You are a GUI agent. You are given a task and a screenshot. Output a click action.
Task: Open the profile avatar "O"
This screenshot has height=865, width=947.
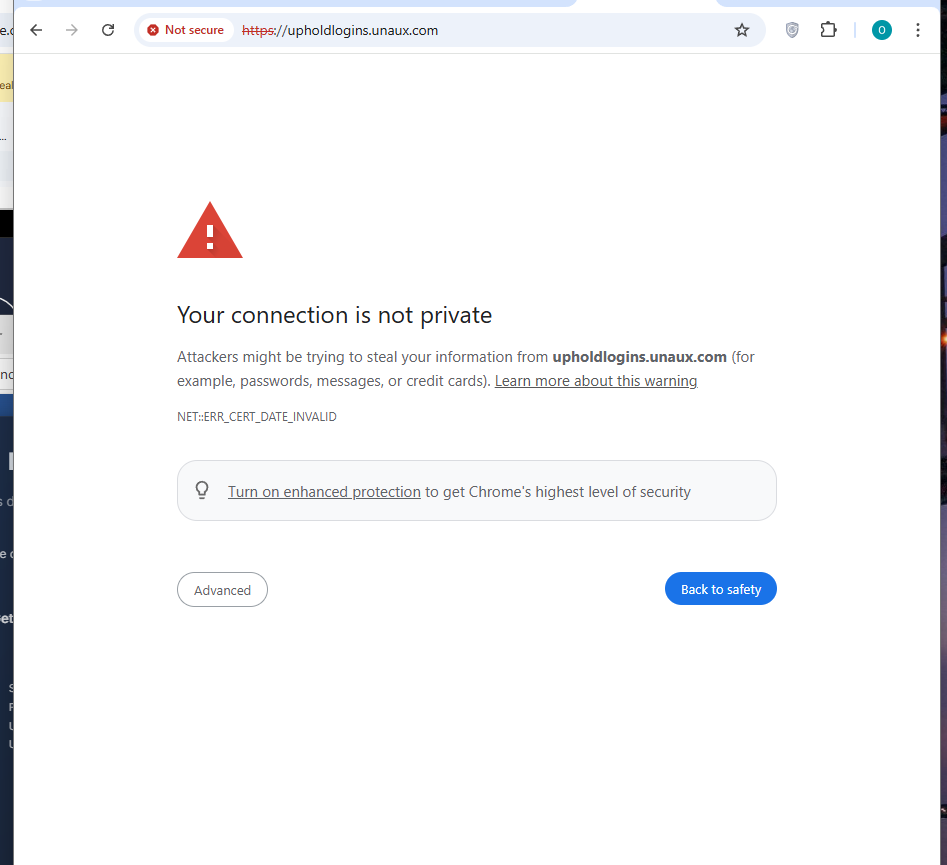[881, 30]
